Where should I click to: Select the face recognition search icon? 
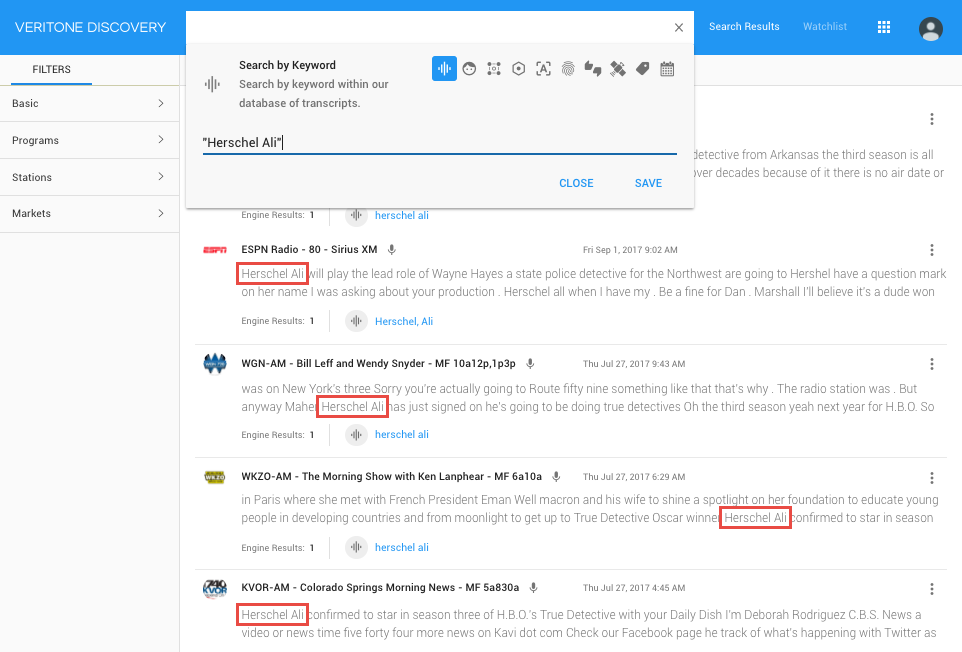click(x=469, y=69)
